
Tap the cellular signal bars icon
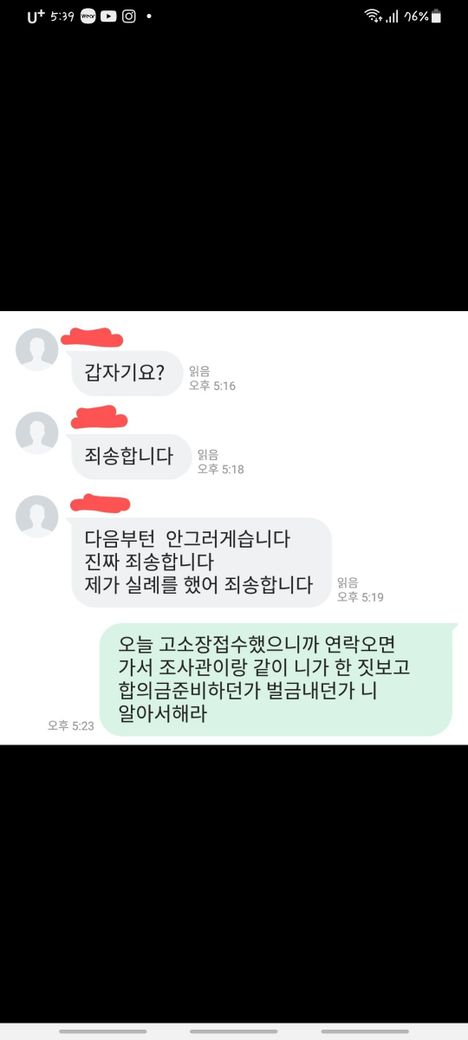click(392, 18)
